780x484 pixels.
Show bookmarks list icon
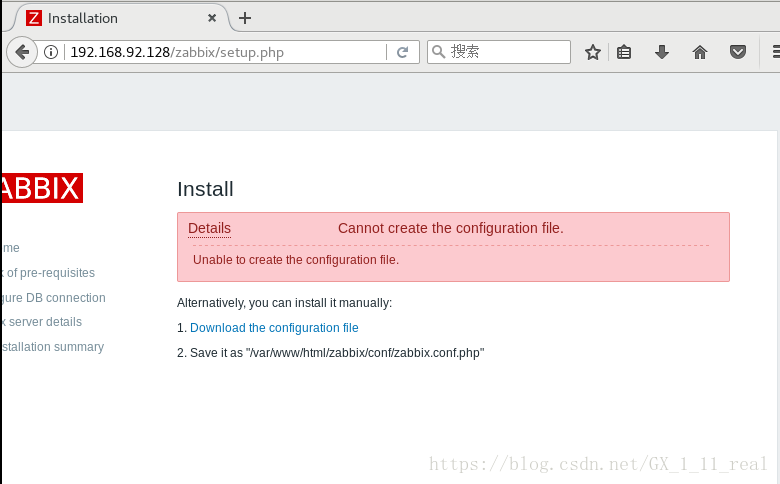[x=624, y=52]
